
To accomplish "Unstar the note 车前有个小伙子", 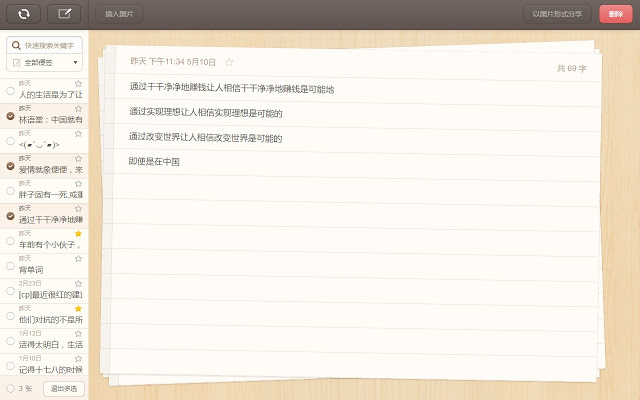I will [78, 233].
